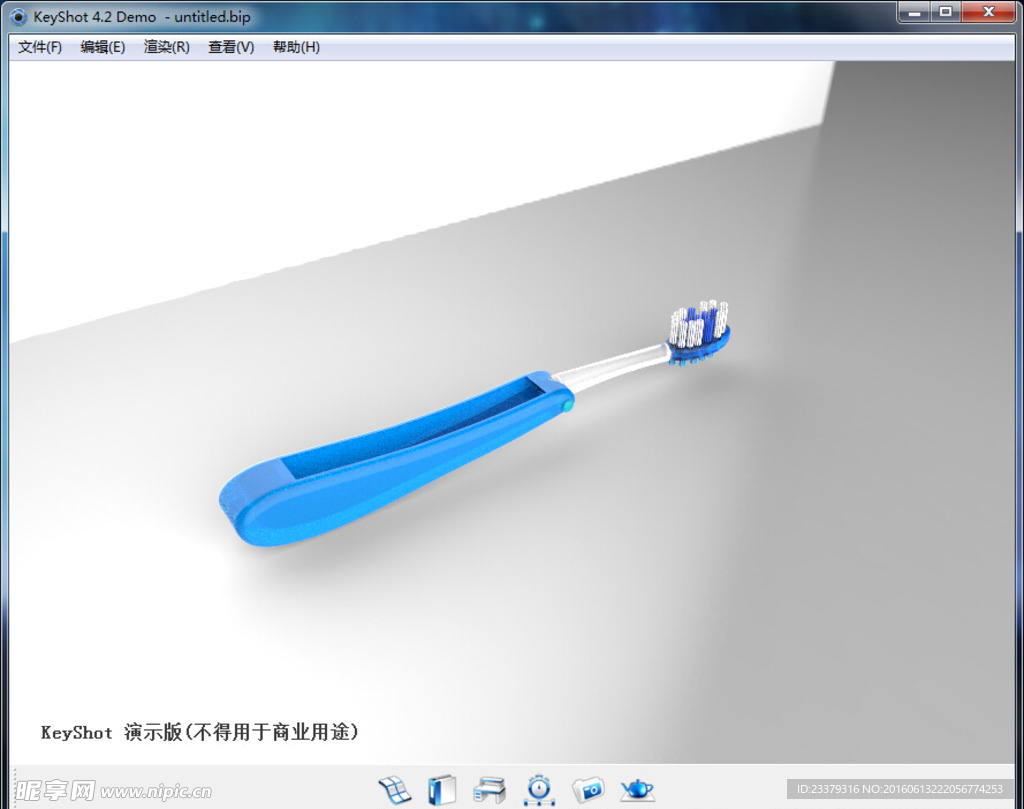The image size is (1024, 809).
Task: Open the Project panel desk icon
Action: point(489,790)
